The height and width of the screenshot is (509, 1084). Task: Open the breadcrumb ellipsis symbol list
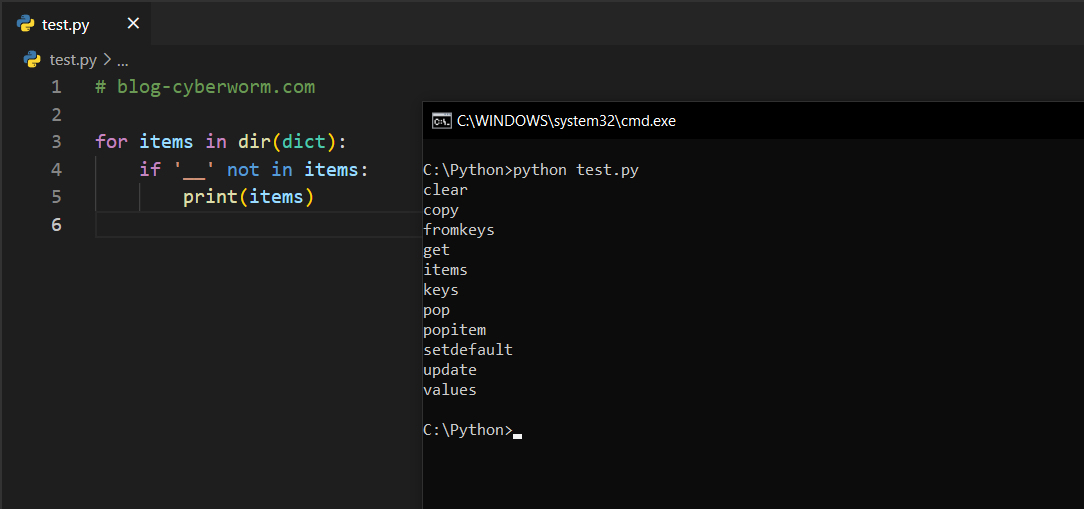click(123, 60)
